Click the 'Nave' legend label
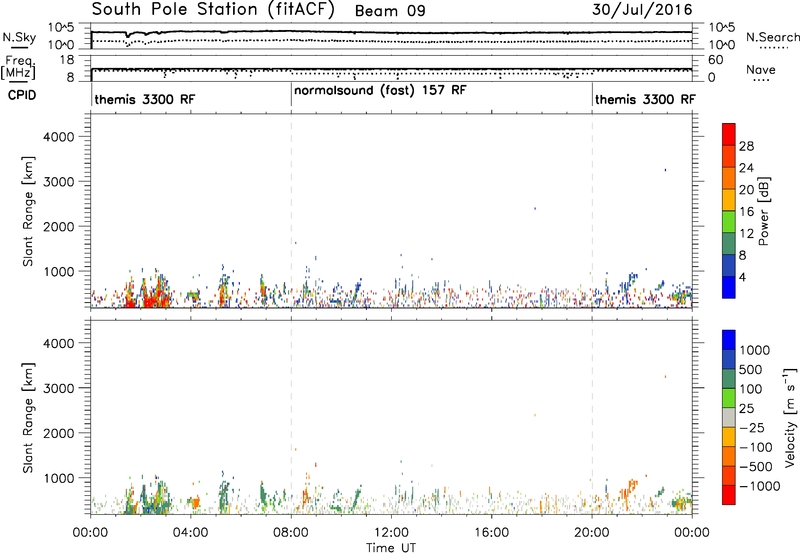The image size is (800, 554). coord(760,69)
